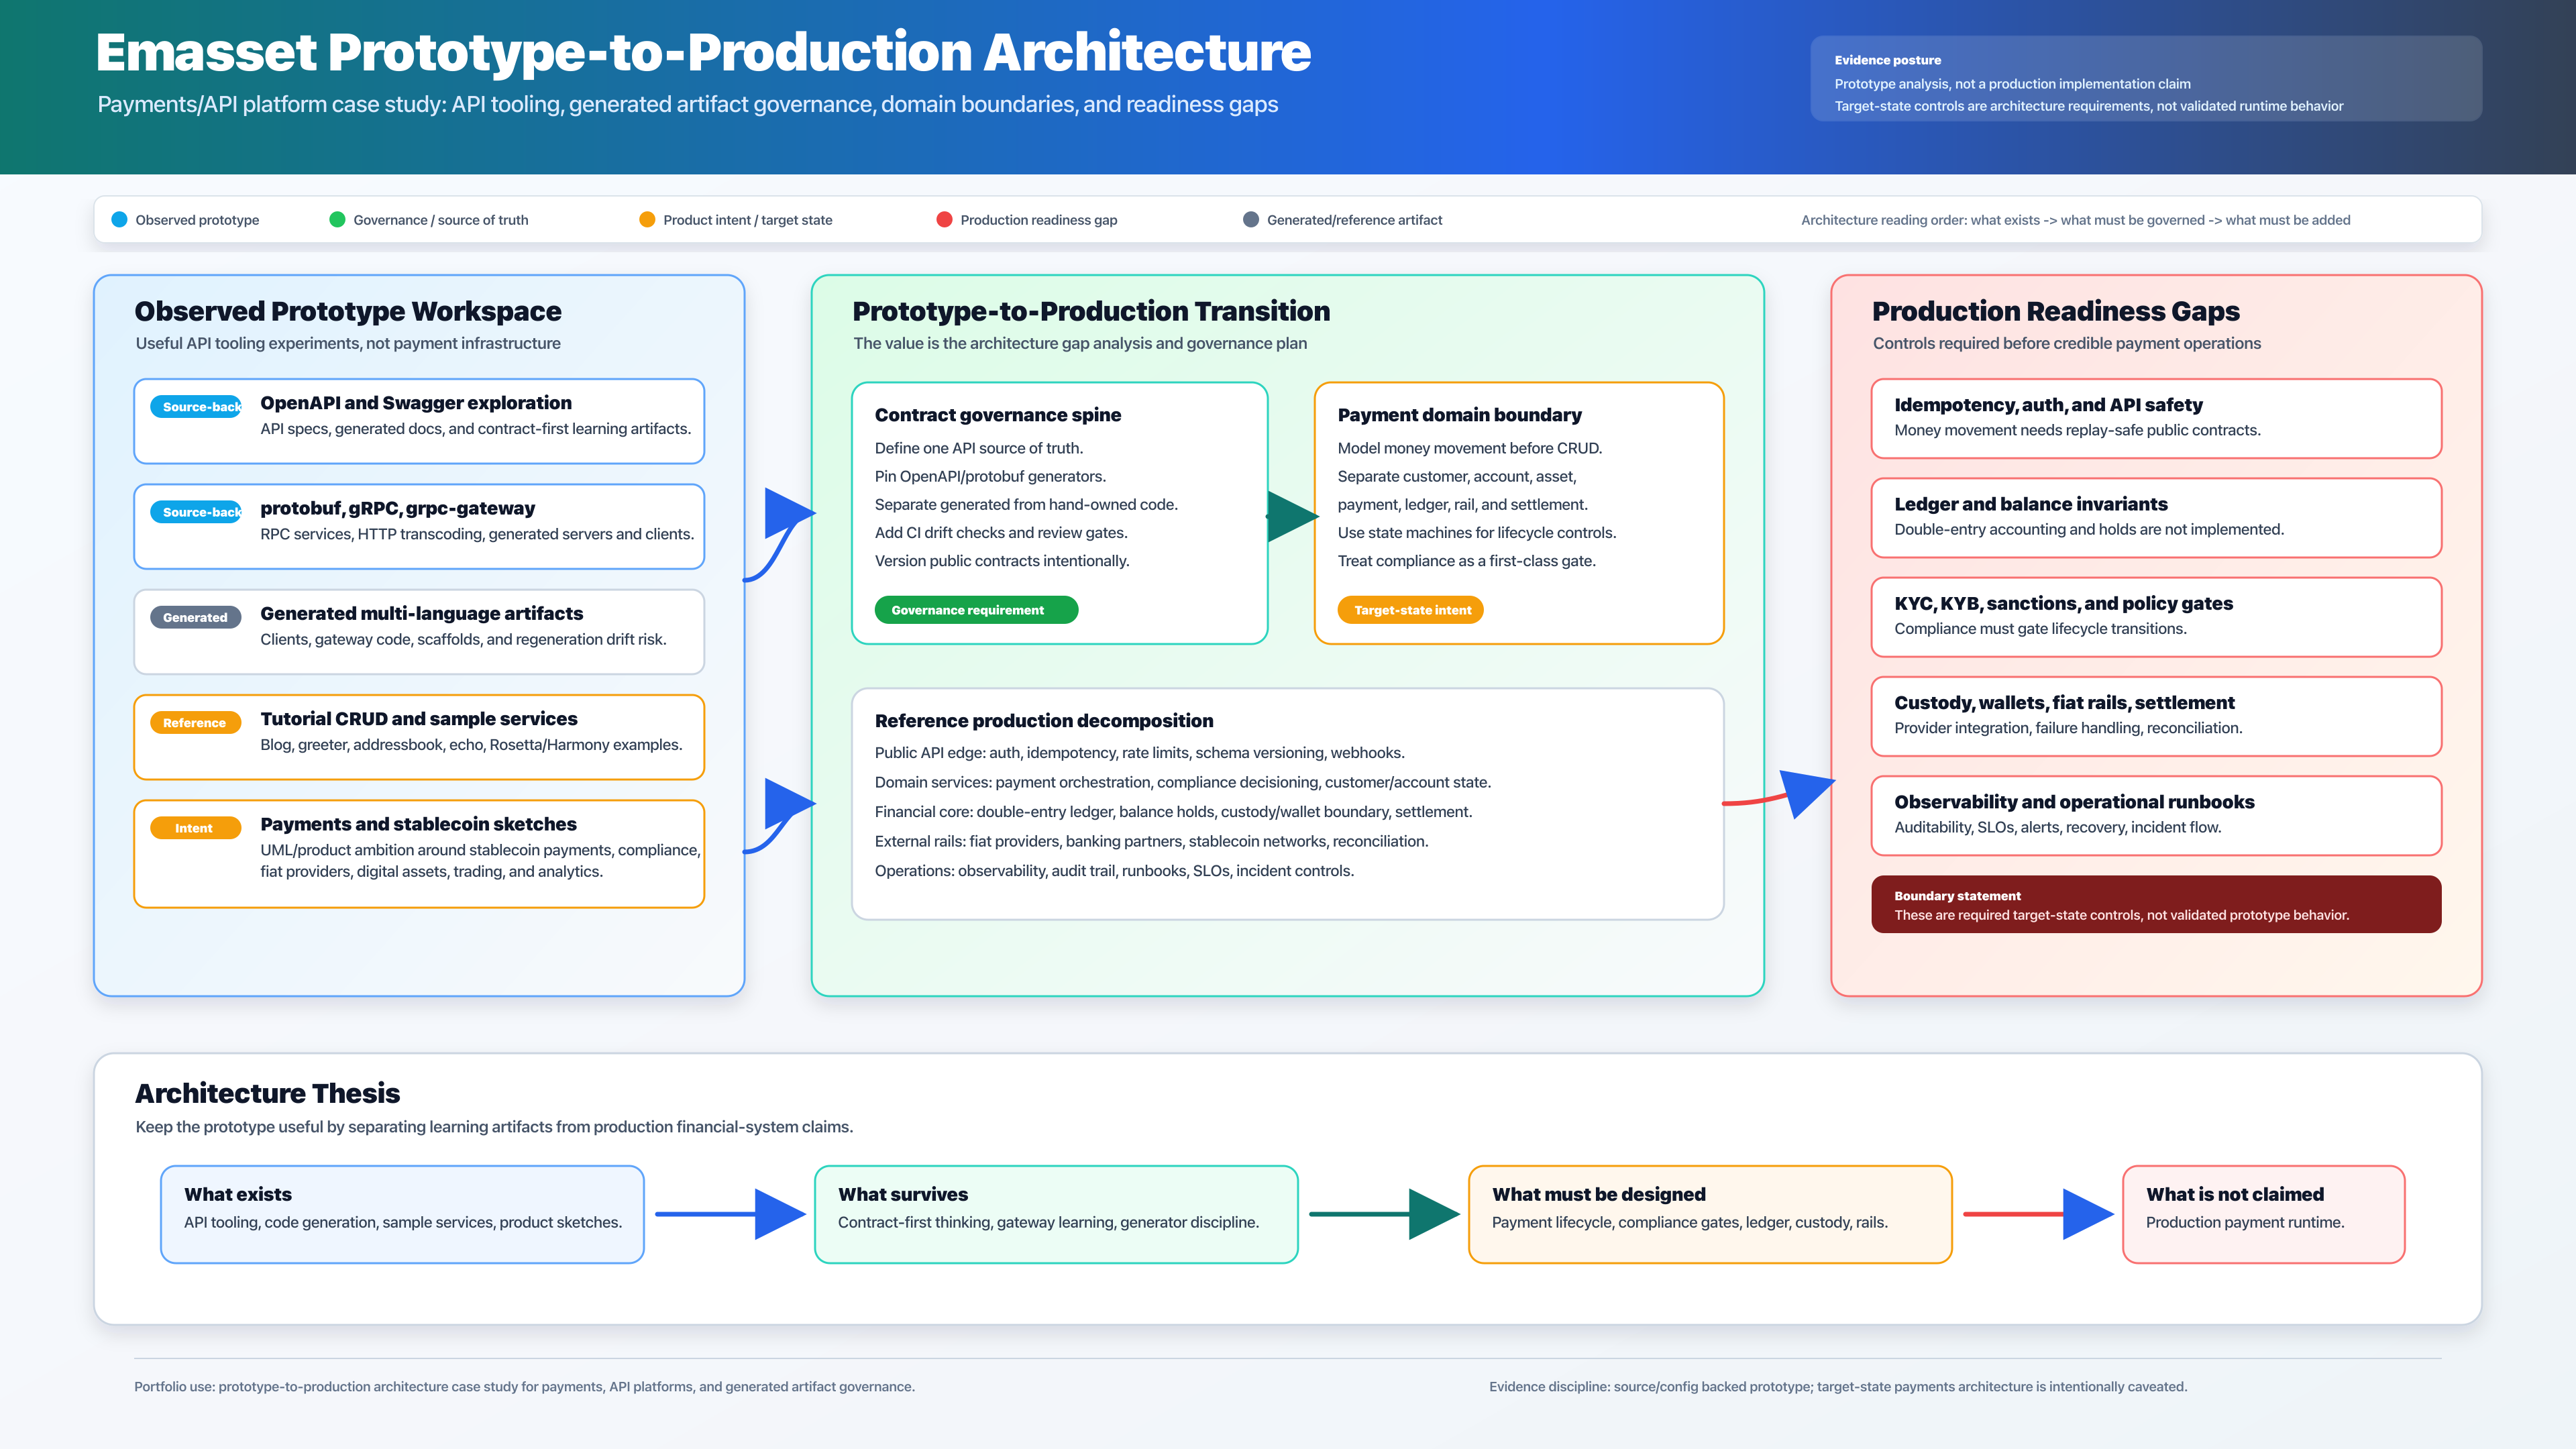
Task: Click the What must be designed box
Action: point(1710,1214)
